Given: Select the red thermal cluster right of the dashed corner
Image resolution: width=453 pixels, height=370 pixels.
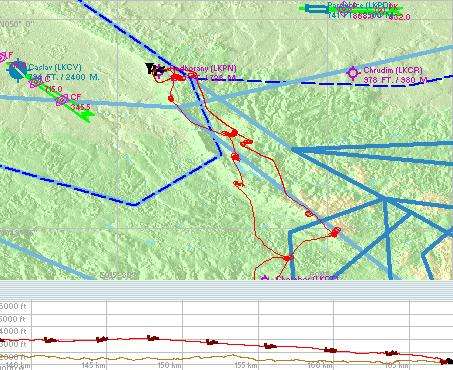Looking at the screenshot, I should pos(235,156).
